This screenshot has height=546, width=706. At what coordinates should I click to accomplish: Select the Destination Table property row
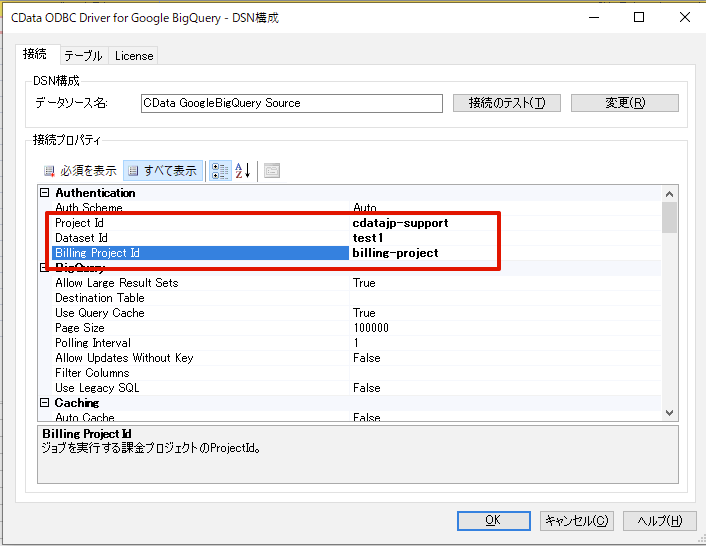tap(356, 298)
